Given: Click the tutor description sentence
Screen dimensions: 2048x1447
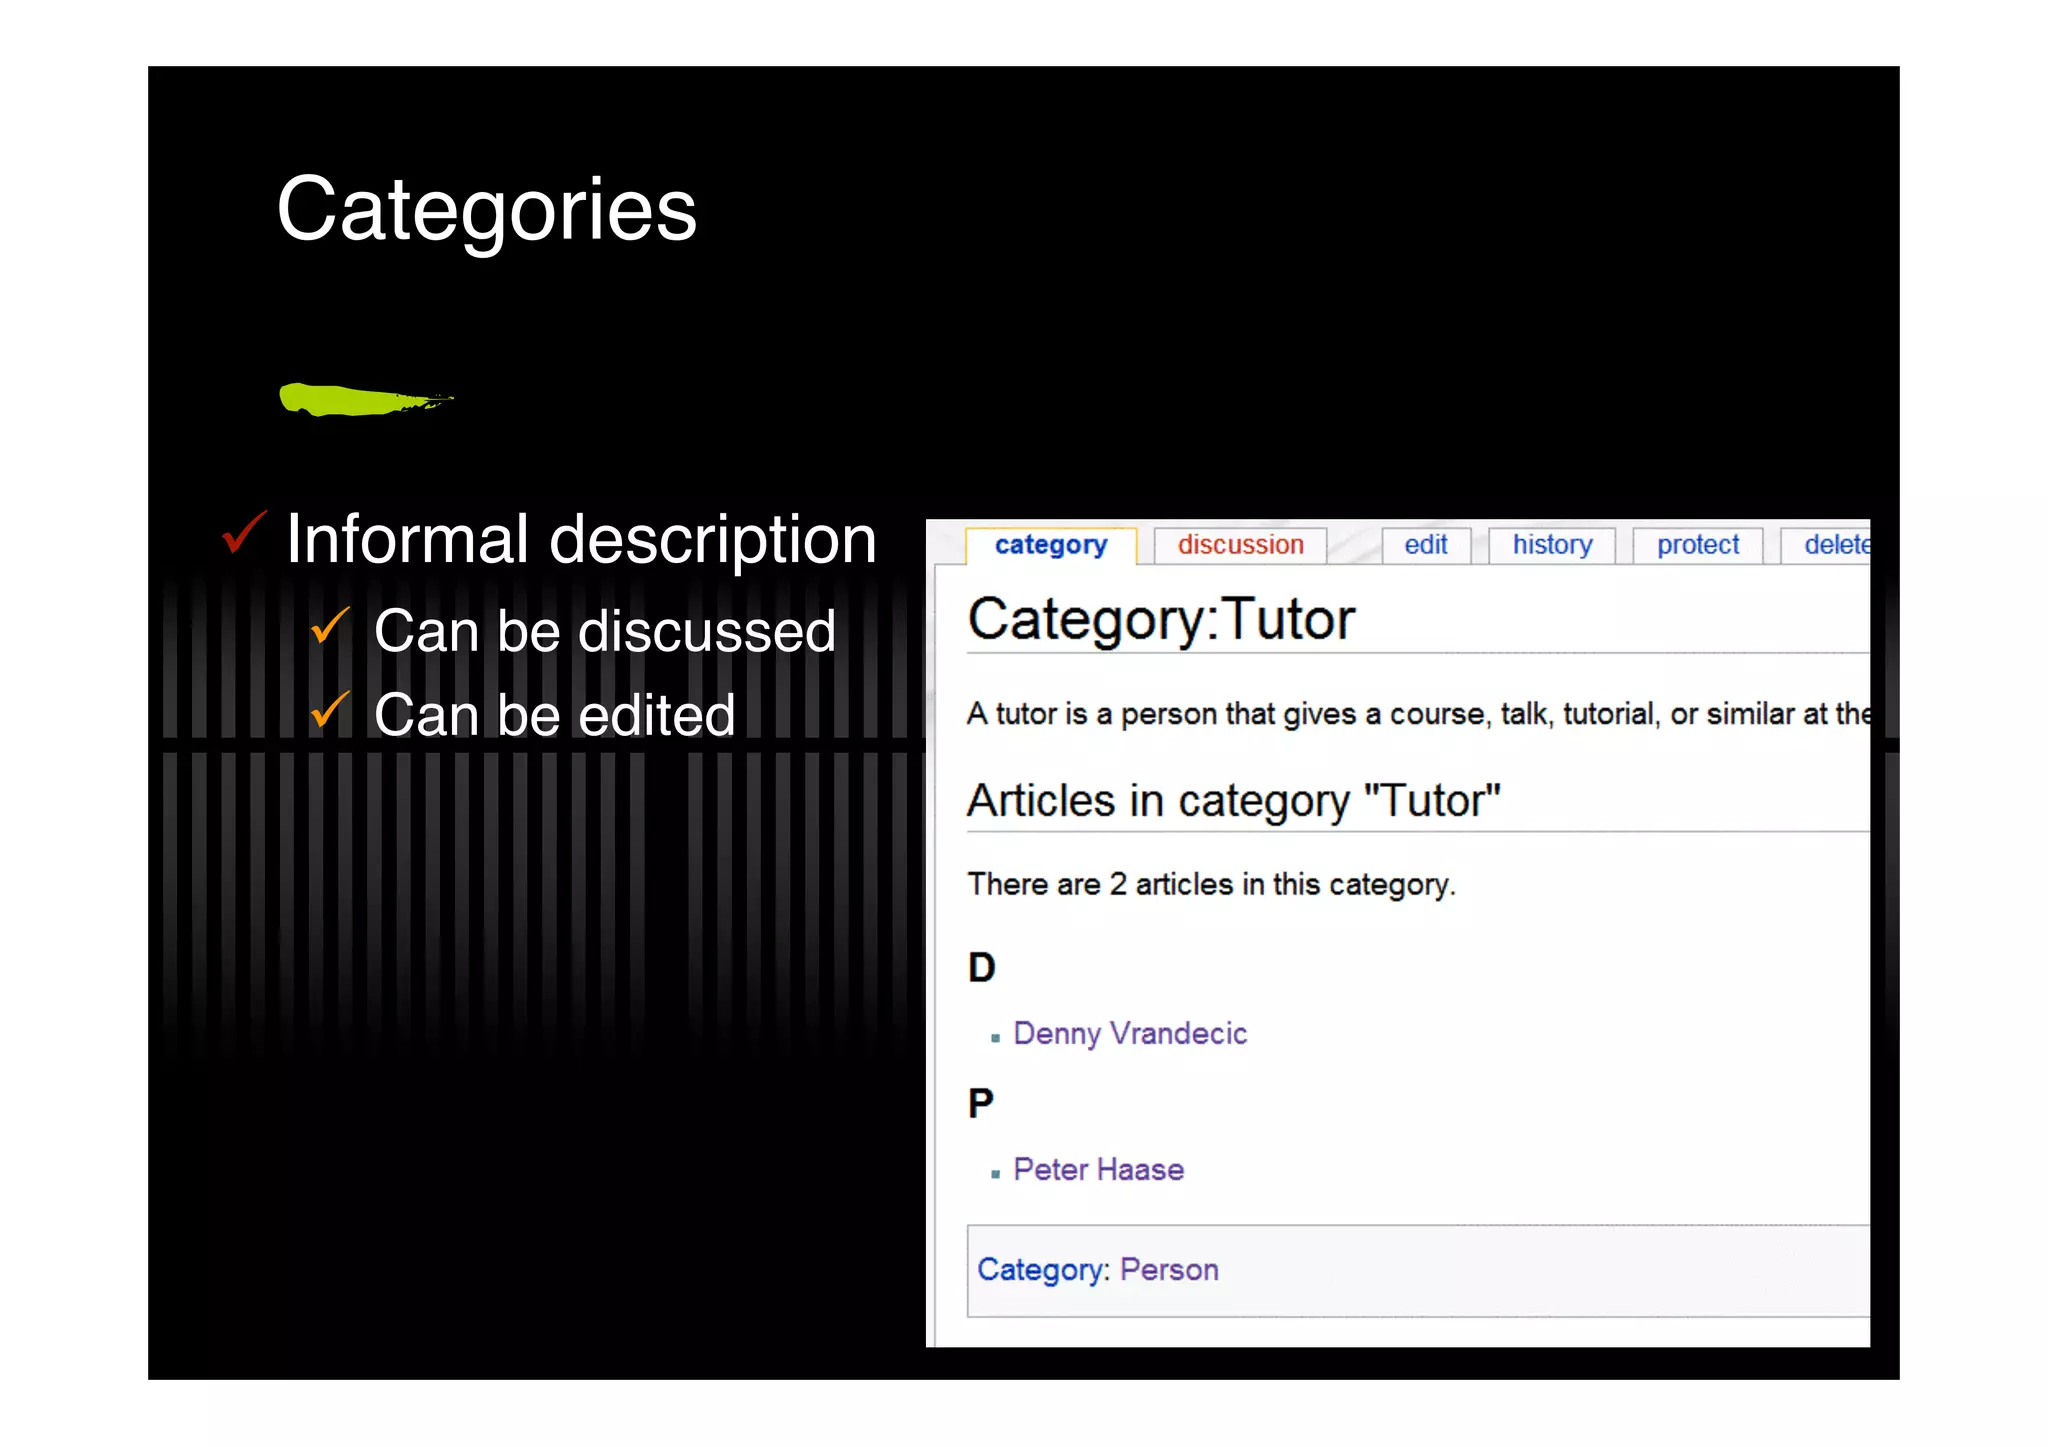Looking at the screenshot, I should (x=1418, y=714).
